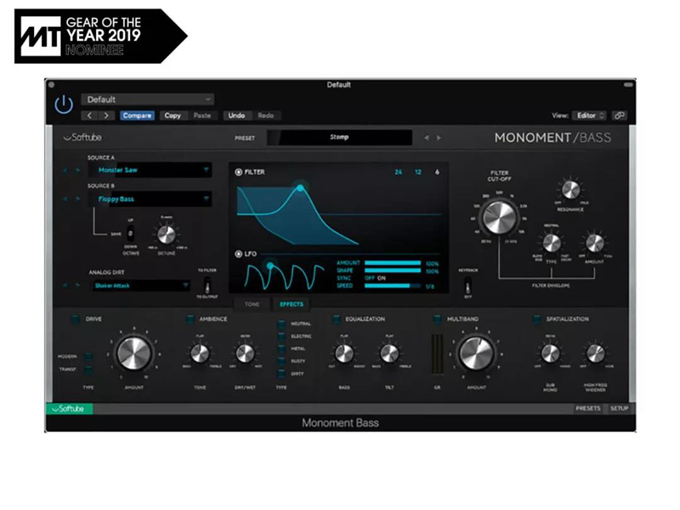Toggle the Drive section on/off

[x=75, y=320]
